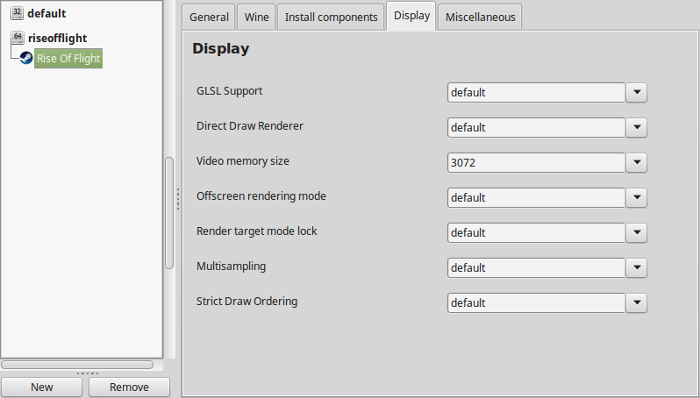
Task: Select the Rise Of Flight shortcut entry
Action: coord(68,58)
